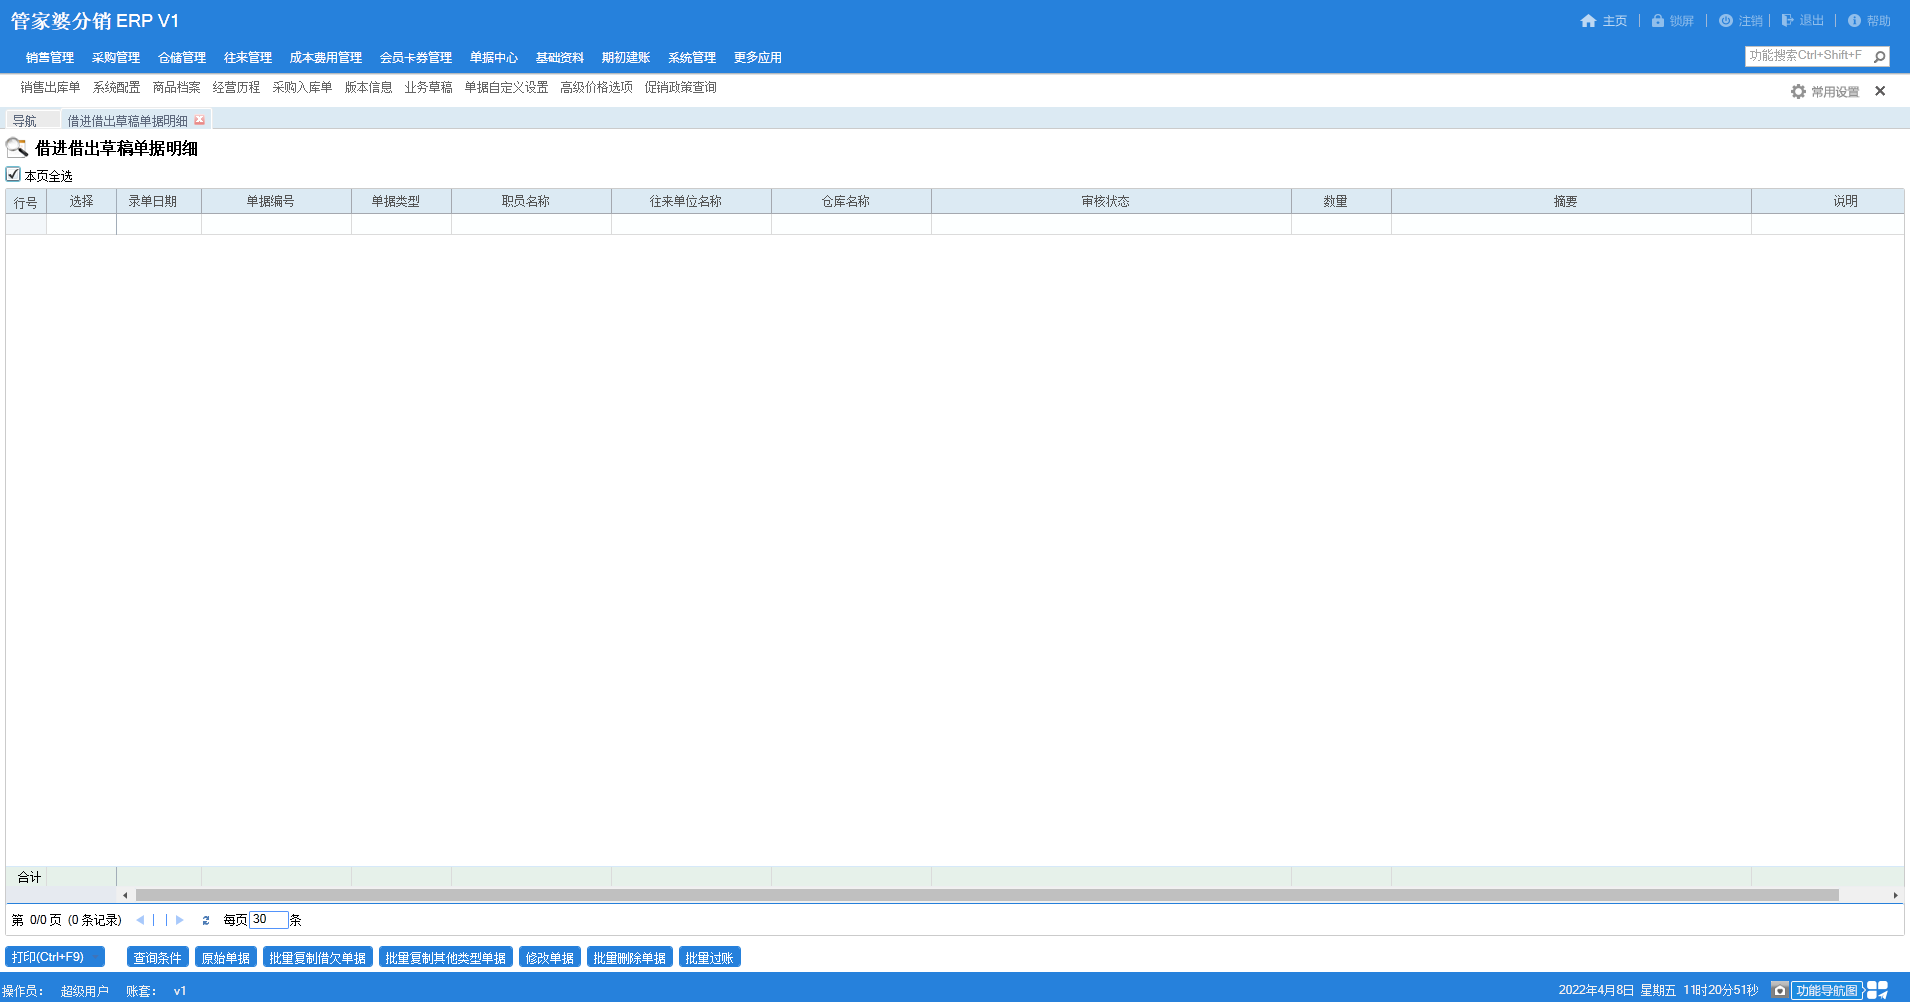Click the 数量 column header
Screen dimensions: 1910x1007
1341,201
